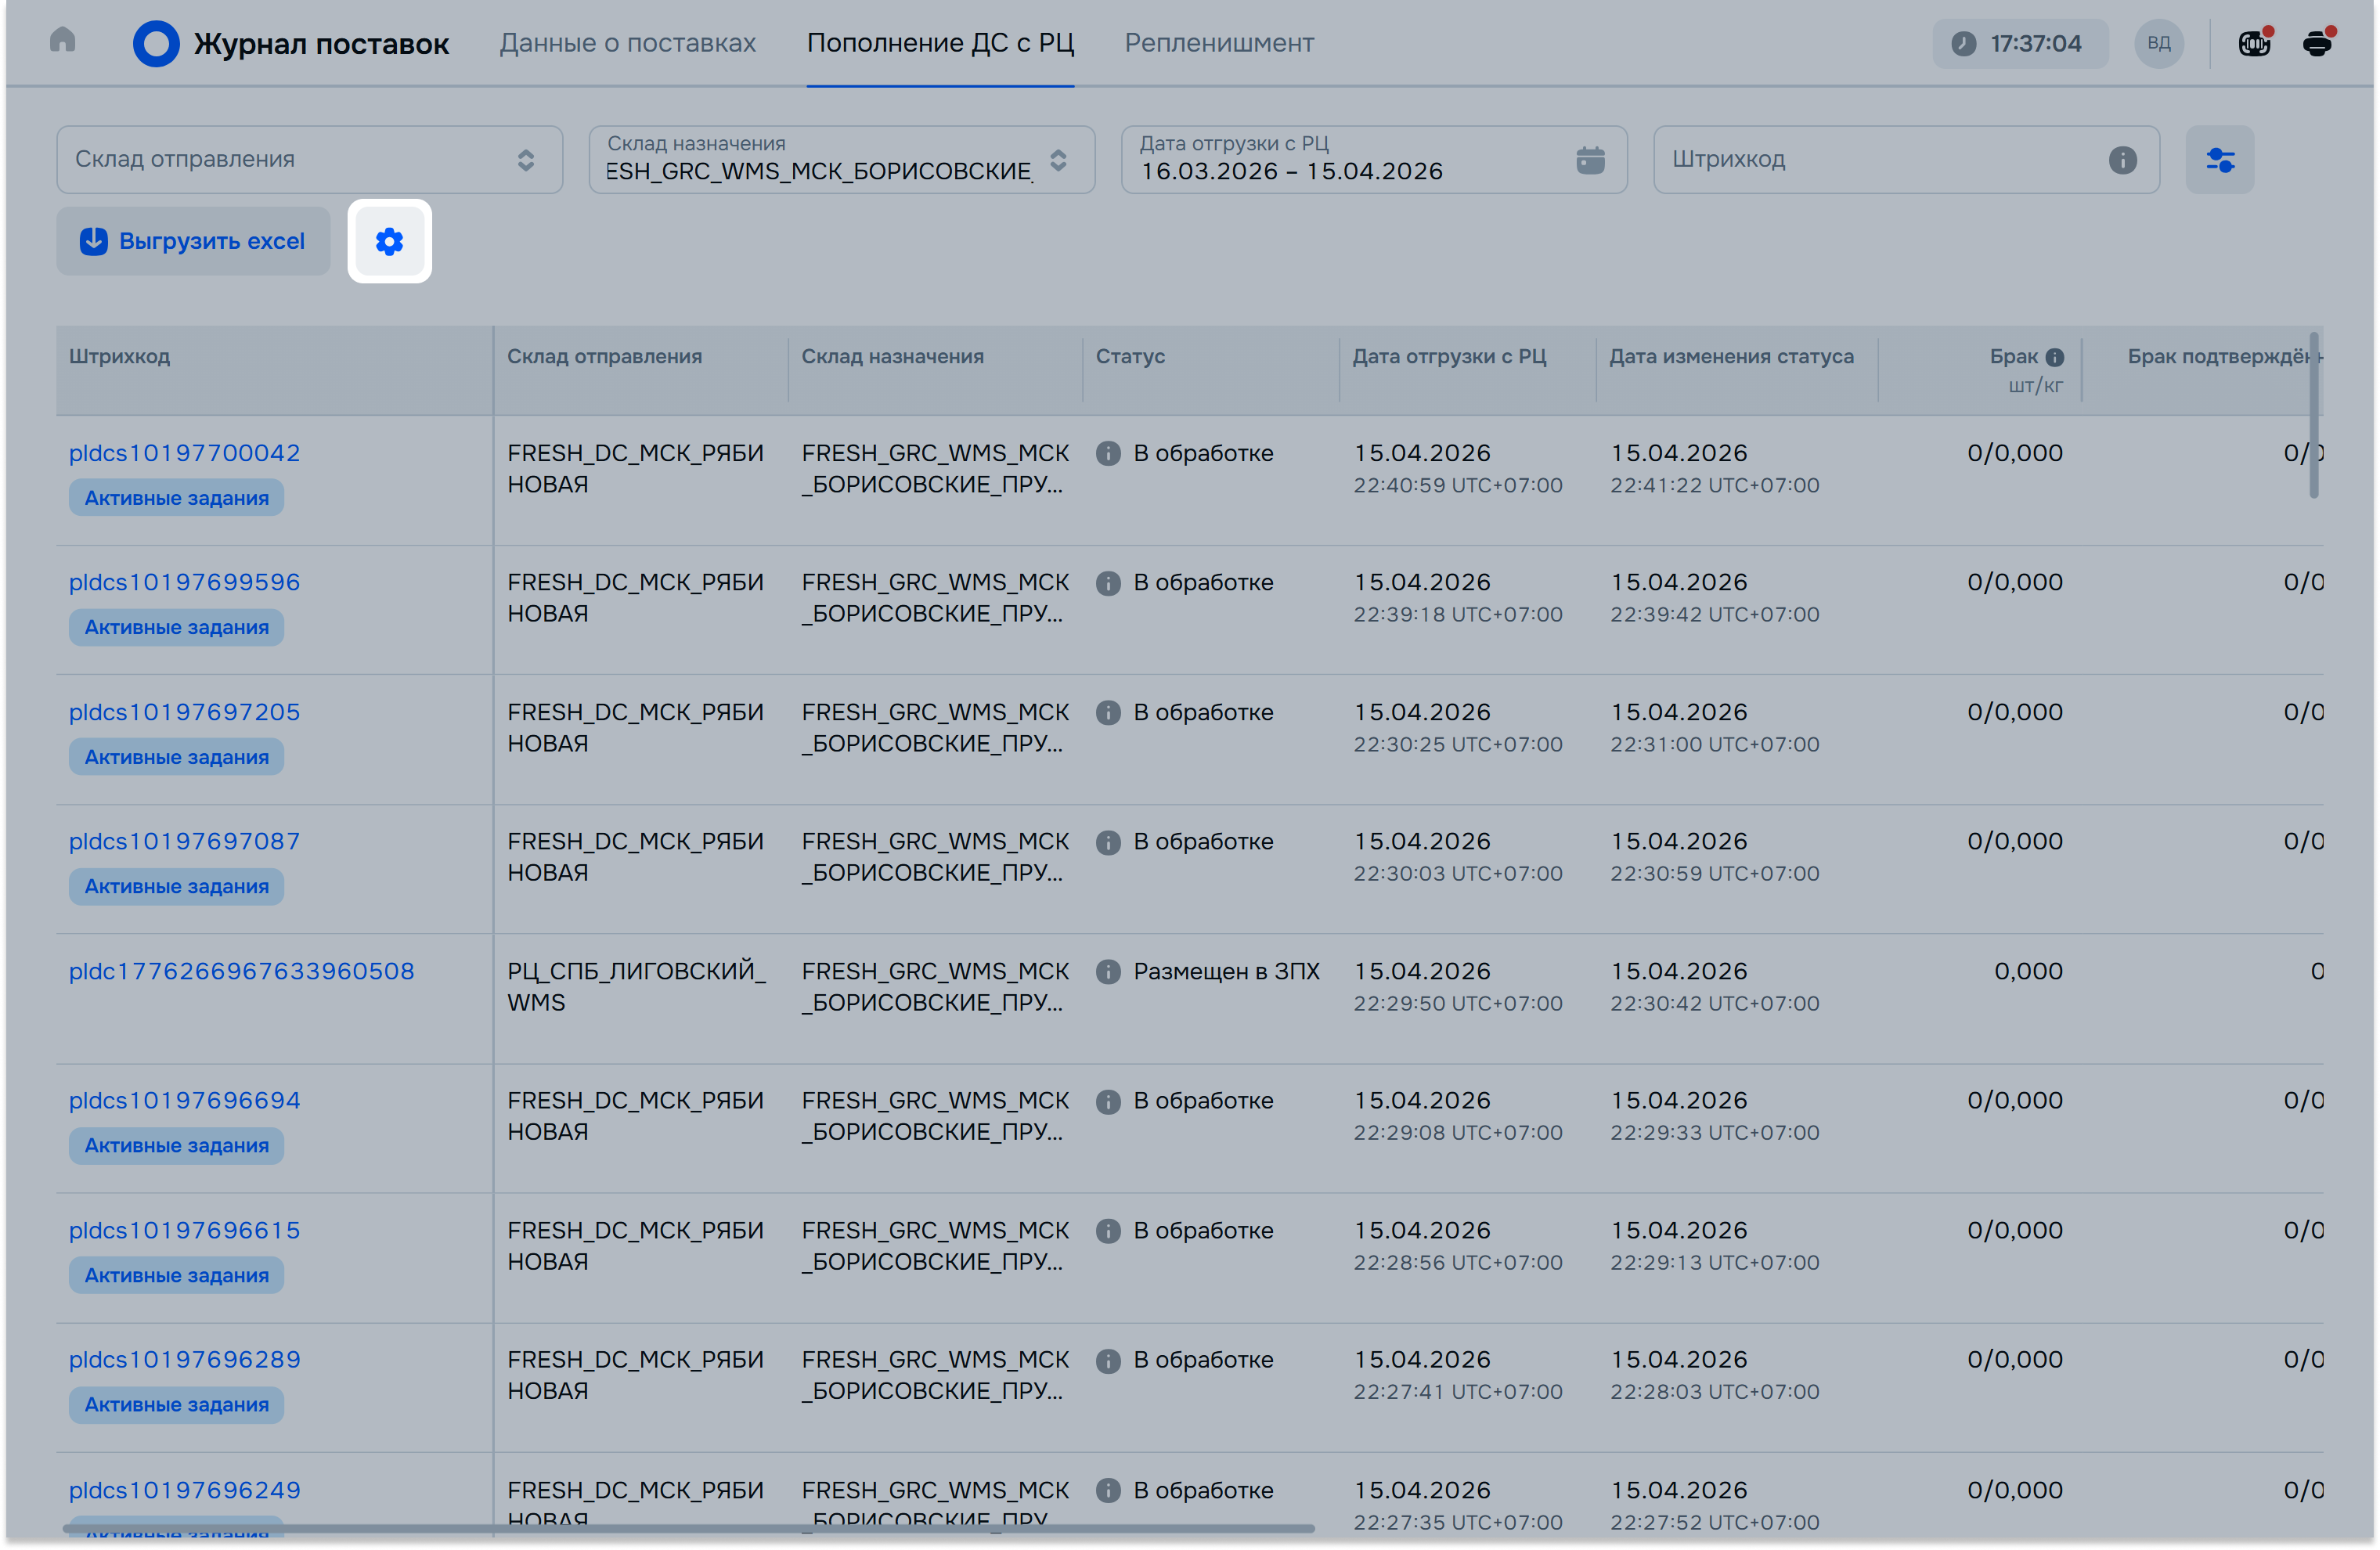Click Активные задания badge under pldcs10197696615
2380x1550 pixels.
(x=176, y=1275)
